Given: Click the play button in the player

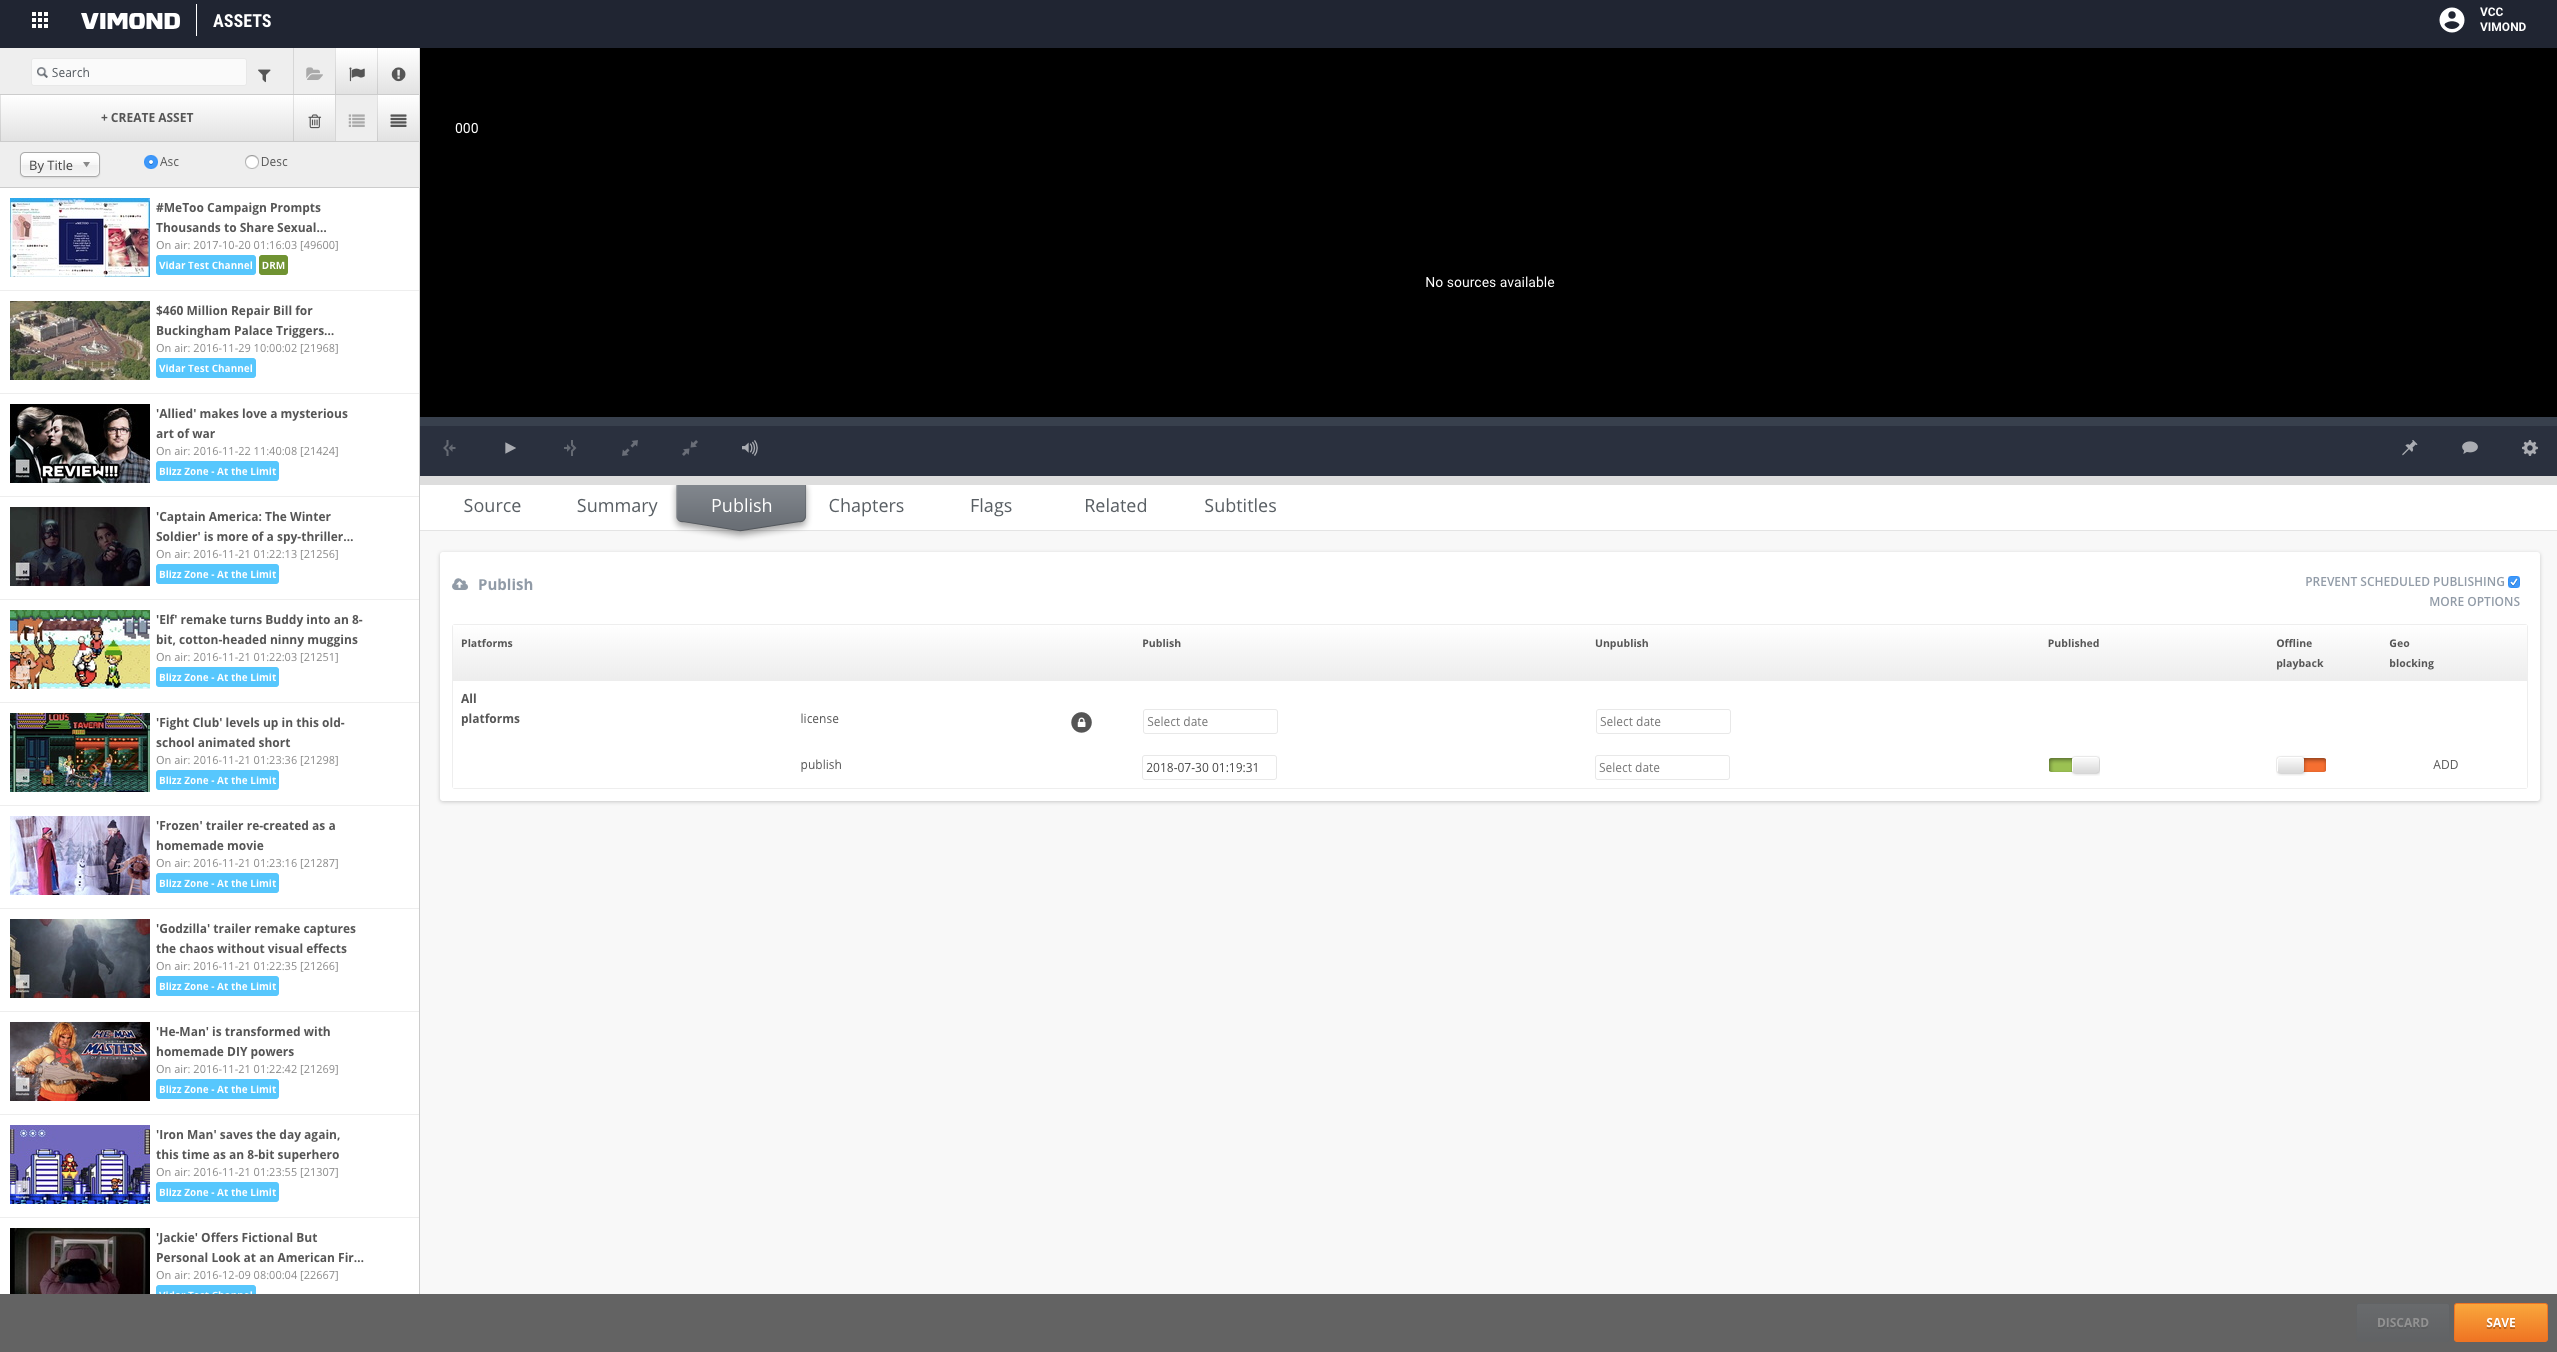Looking at the screenshot, I should 510,448.
